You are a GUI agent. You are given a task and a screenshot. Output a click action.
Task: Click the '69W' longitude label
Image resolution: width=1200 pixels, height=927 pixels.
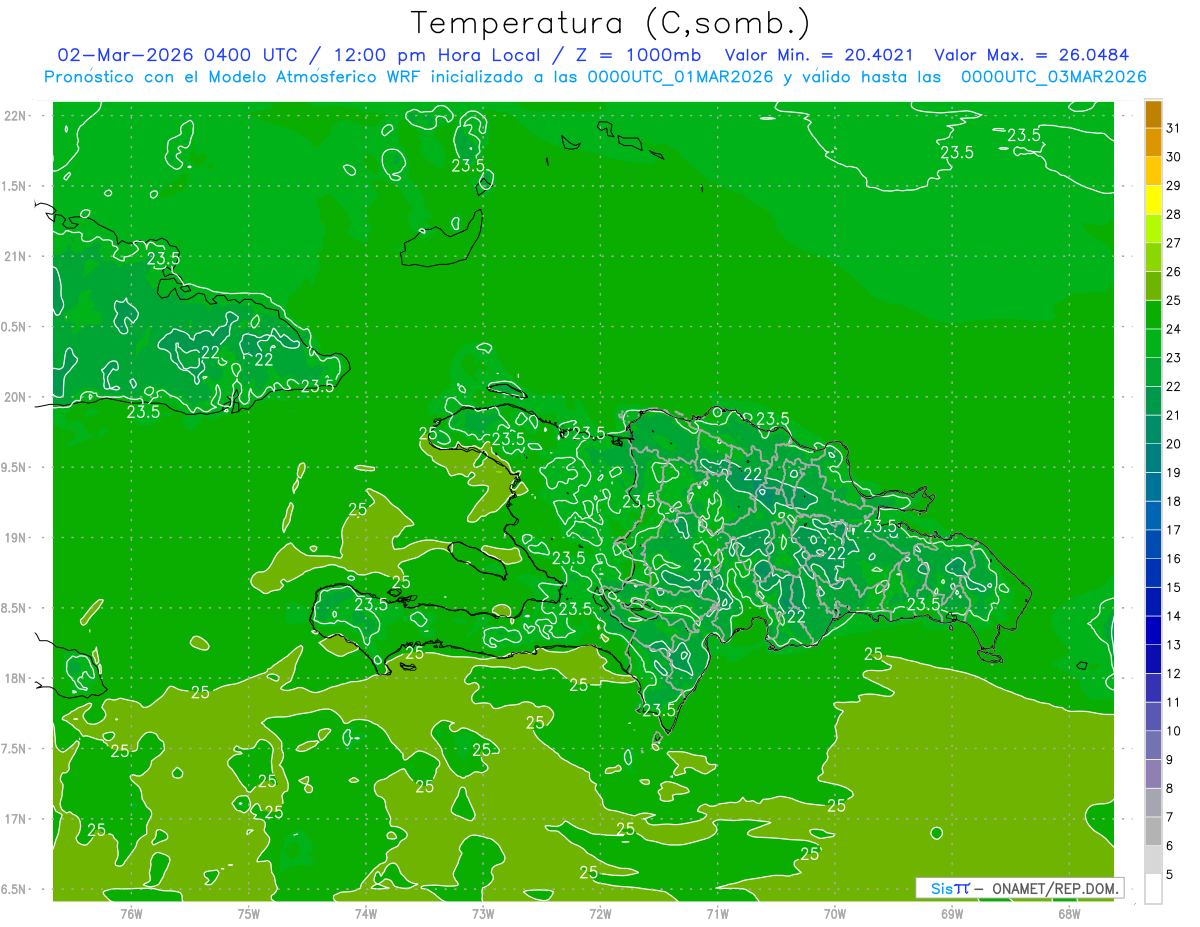pyautogui.click(x=952, y=913)
